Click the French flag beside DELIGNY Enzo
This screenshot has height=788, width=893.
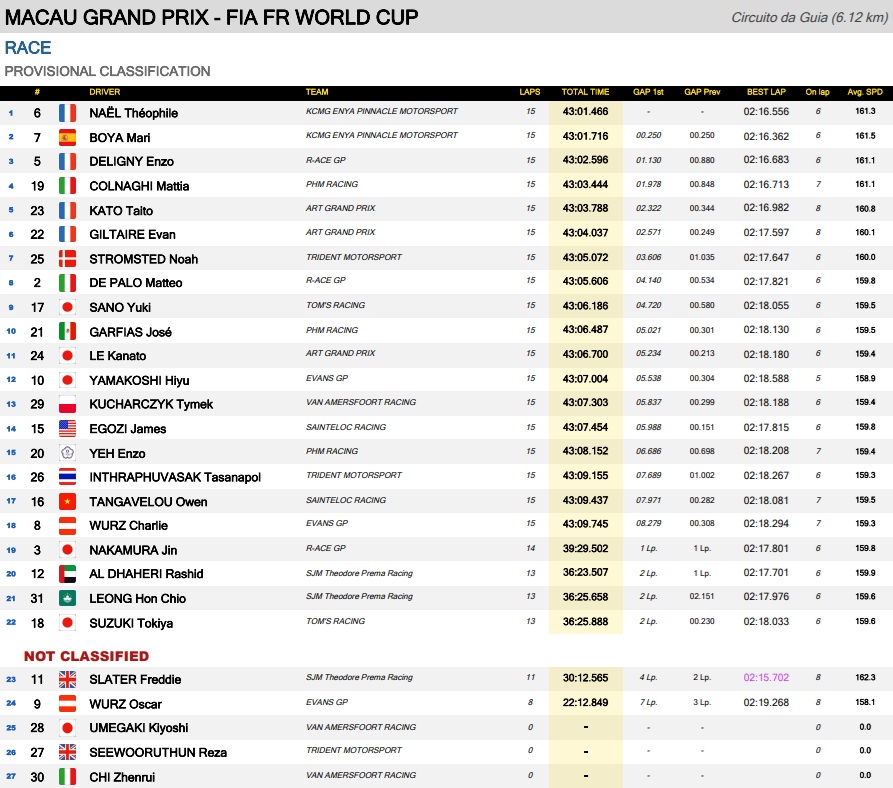(x=67, y=161)
